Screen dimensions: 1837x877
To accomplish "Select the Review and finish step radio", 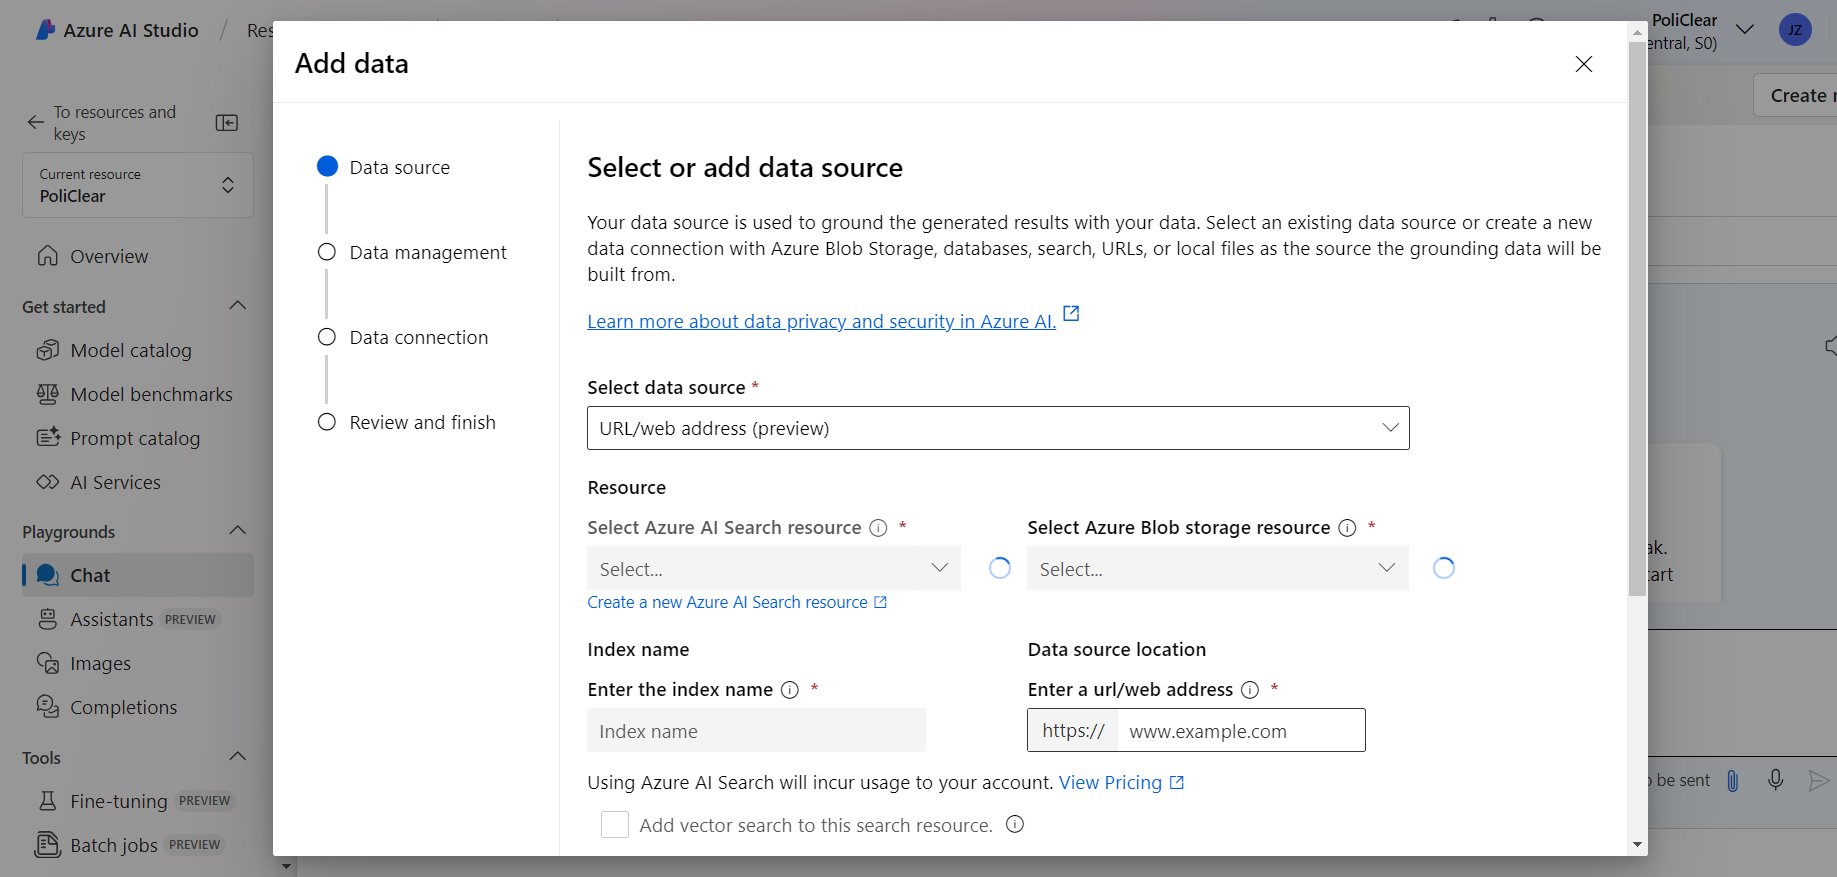I will coord(327,422).
